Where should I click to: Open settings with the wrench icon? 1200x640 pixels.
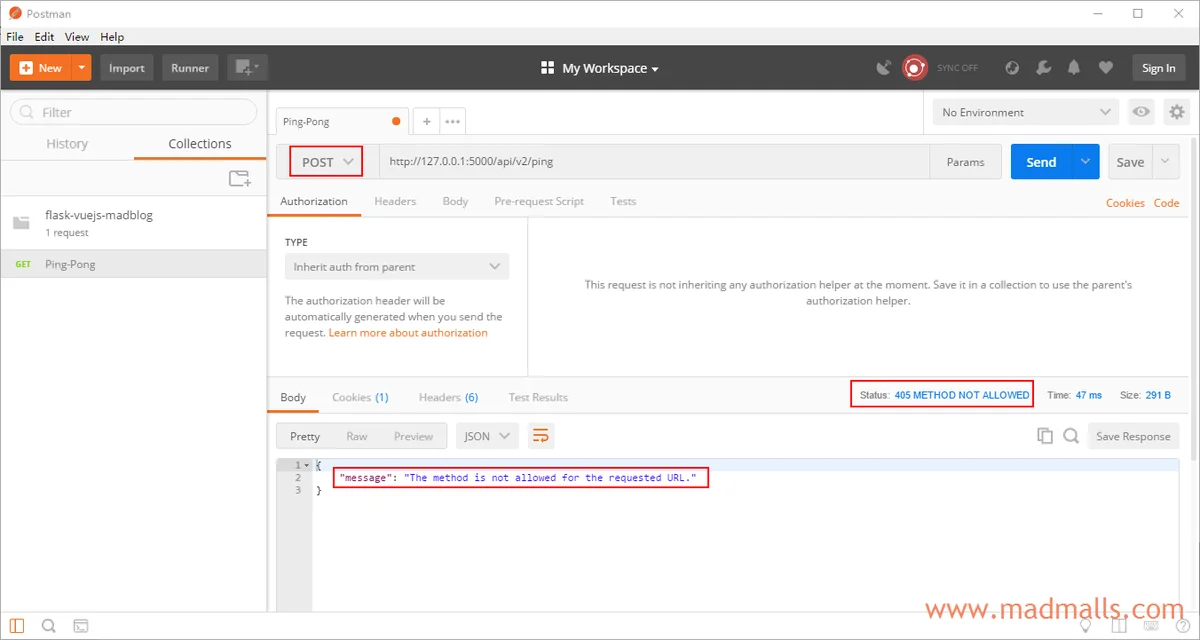coord(1043,68)
